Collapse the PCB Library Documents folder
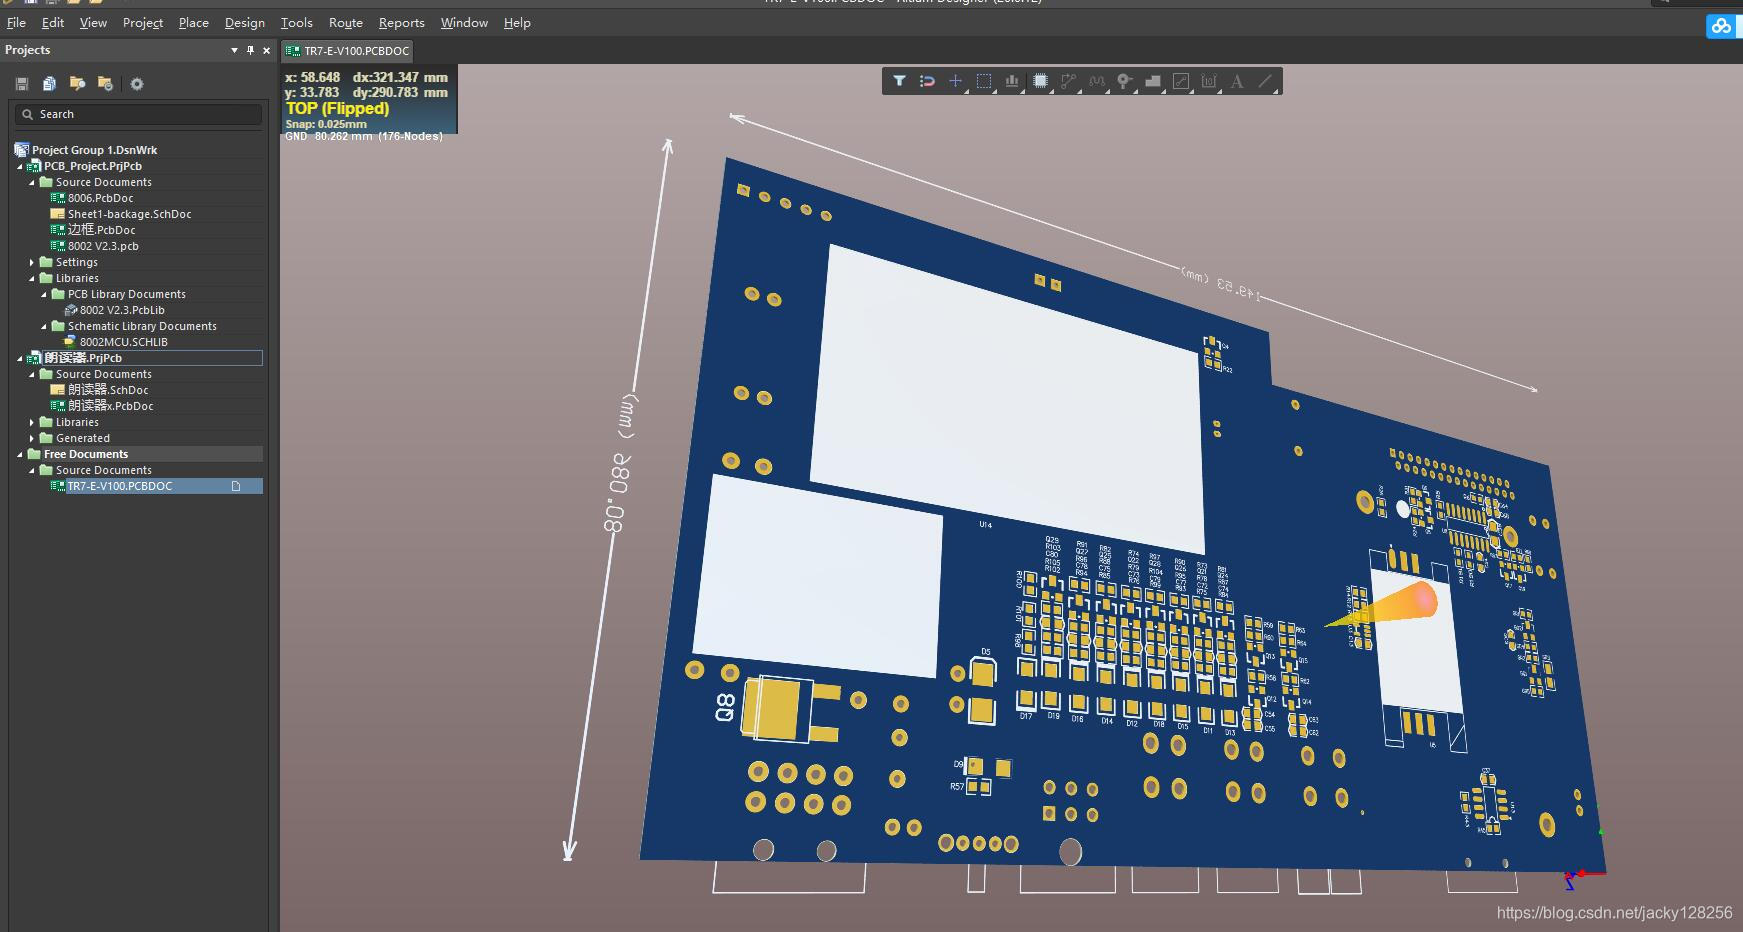Image resolution: width=1743 pixels, height=932 pixels. coord(44,294)
